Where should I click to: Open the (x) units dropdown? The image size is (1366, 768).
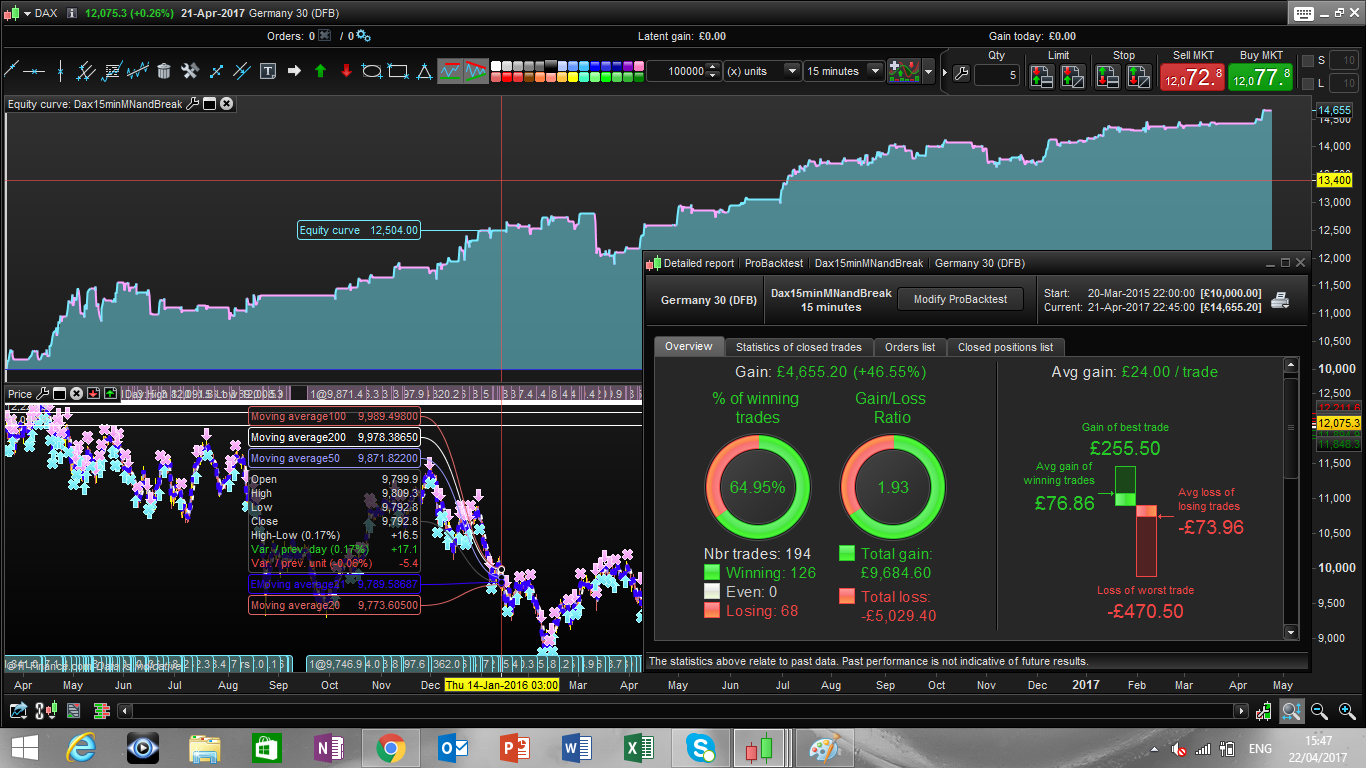(791, 71)
